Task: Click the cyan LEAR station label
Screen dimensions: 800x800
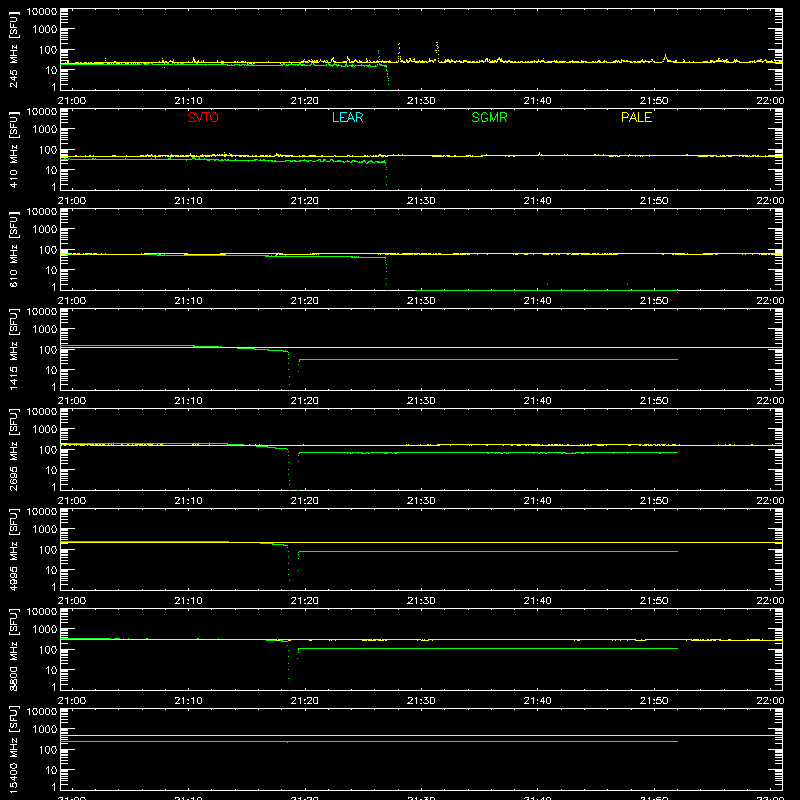Action: [347, 117]
